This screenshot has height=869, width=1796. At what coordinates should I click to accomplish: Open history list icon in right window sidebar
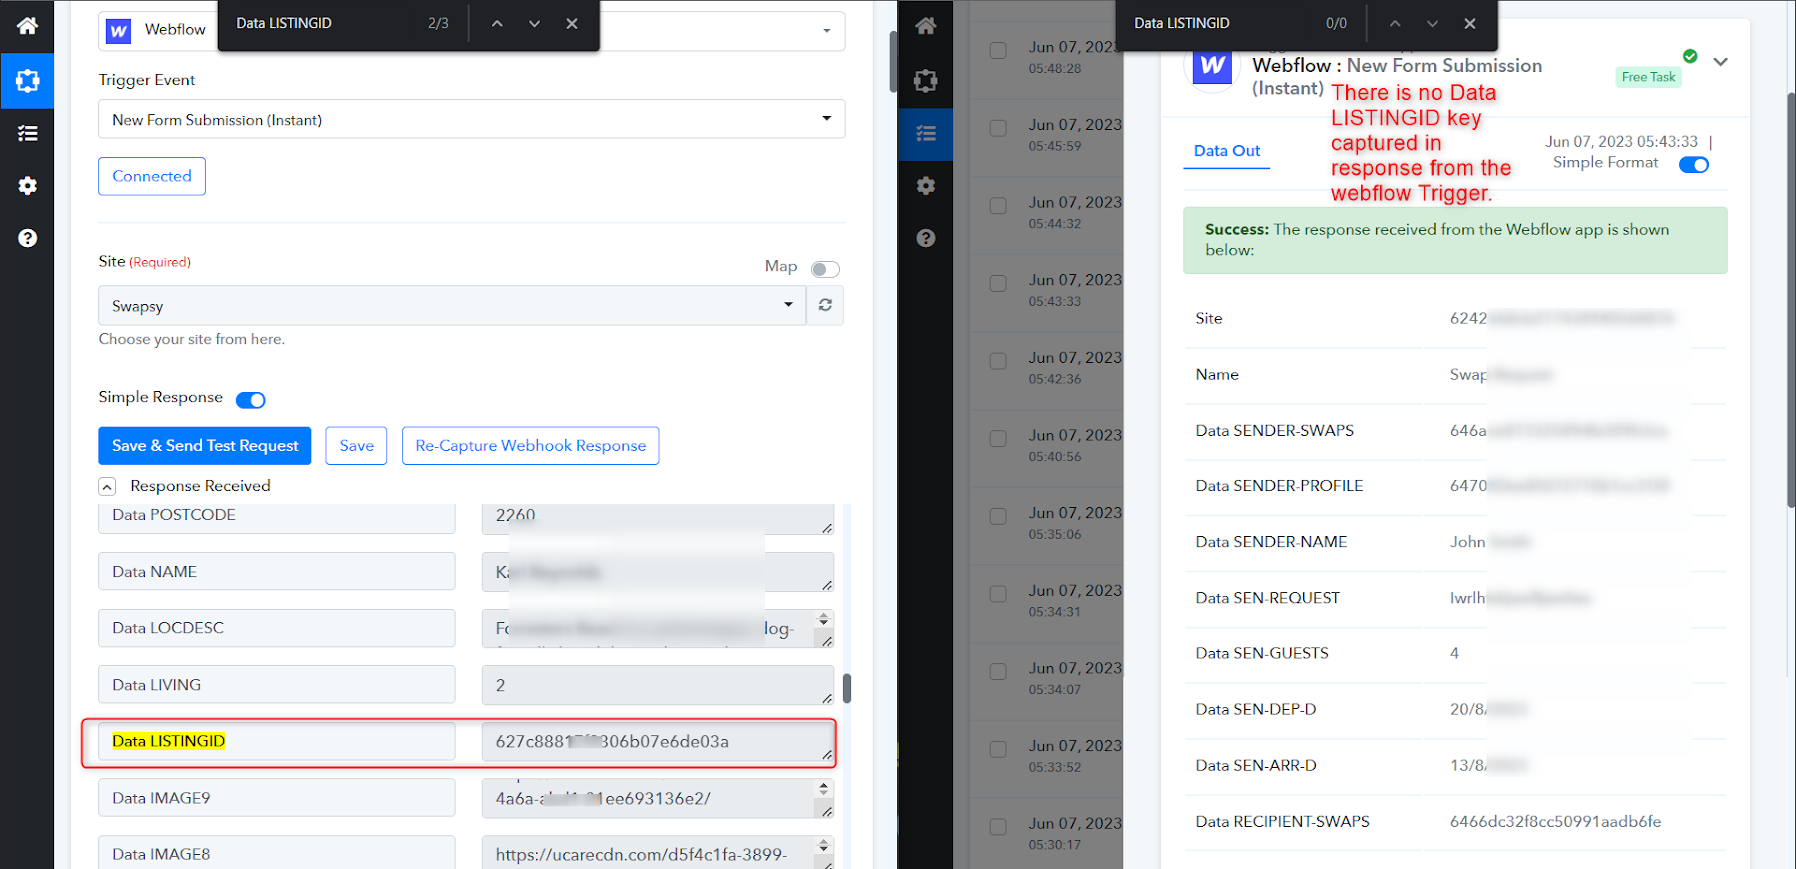tap(926, 133)
